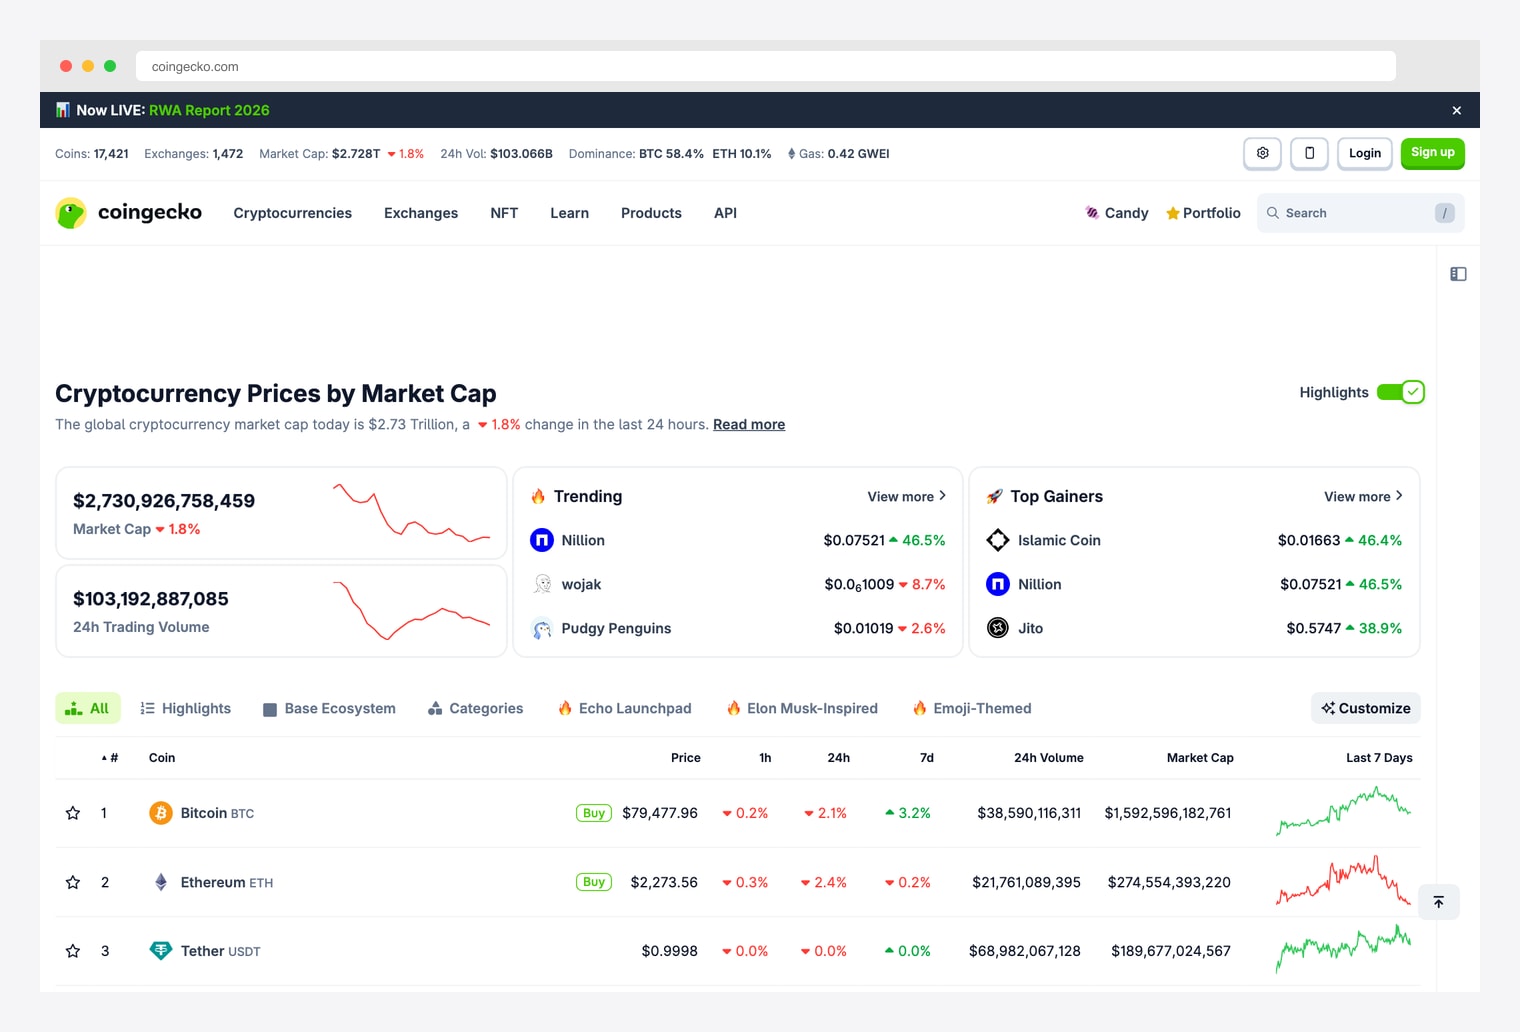This screenshot has height=1032, width=1520.
Task: Turn off the Highlights toggle switch
Action: [x=1401, y=392]
